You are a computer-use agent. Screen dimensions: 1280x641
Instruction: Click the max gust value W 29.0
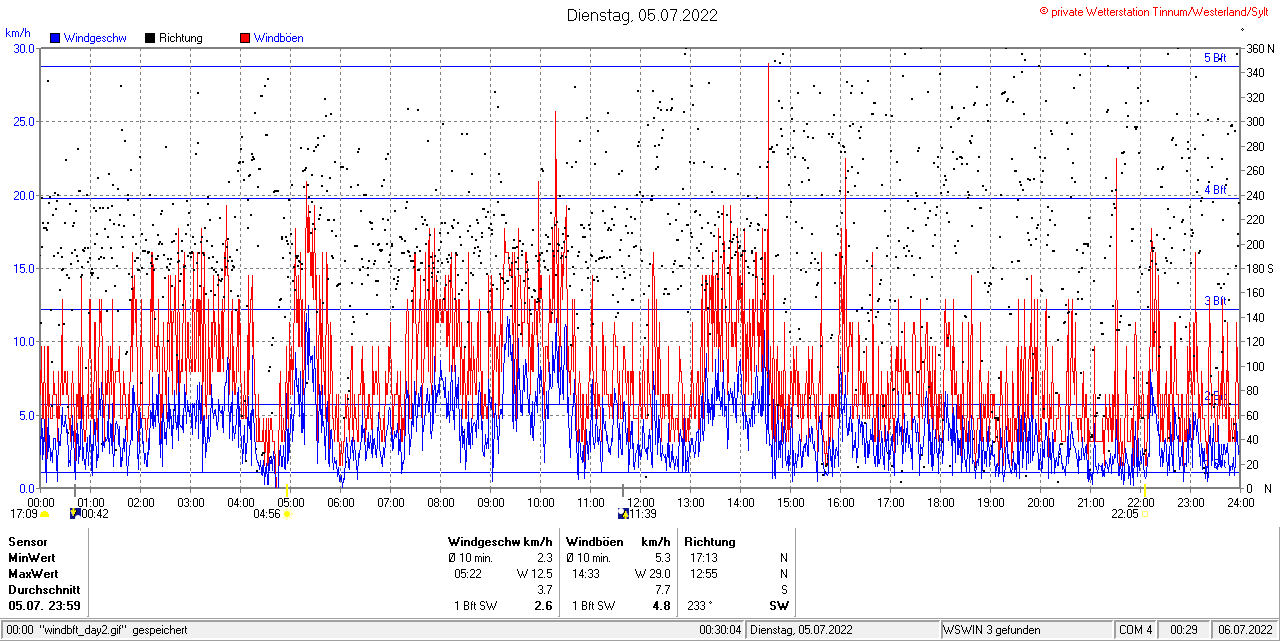[x=652, y=574]
